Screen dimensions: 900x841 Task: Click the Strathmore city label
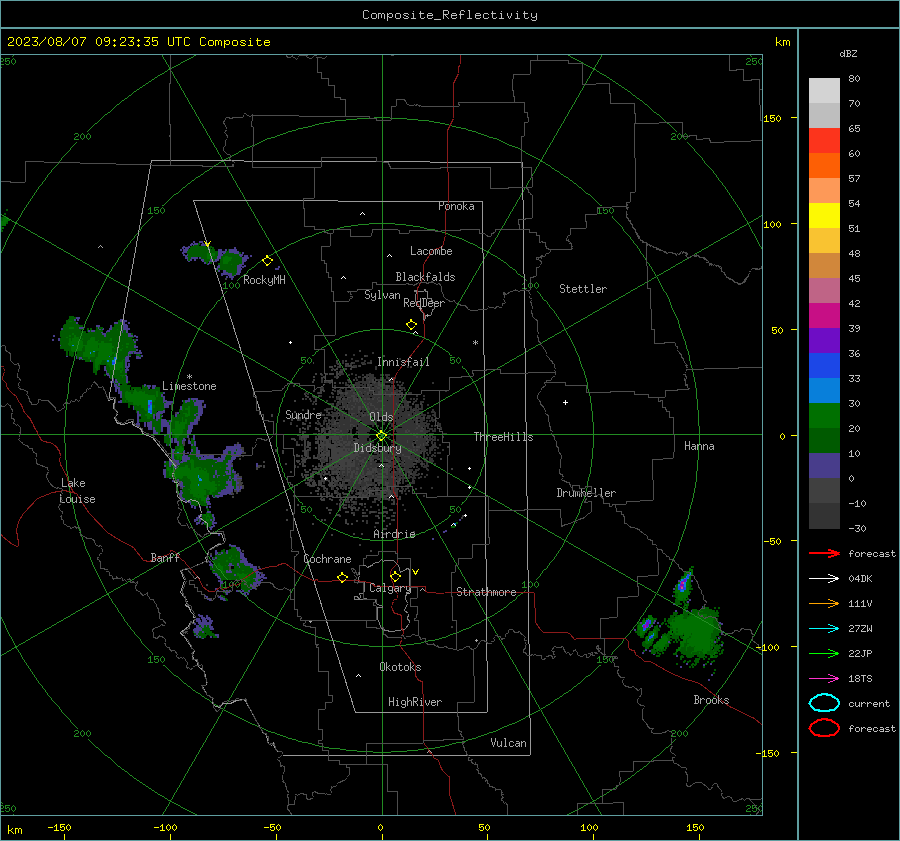pyautogui.click(x=486, y=592)
